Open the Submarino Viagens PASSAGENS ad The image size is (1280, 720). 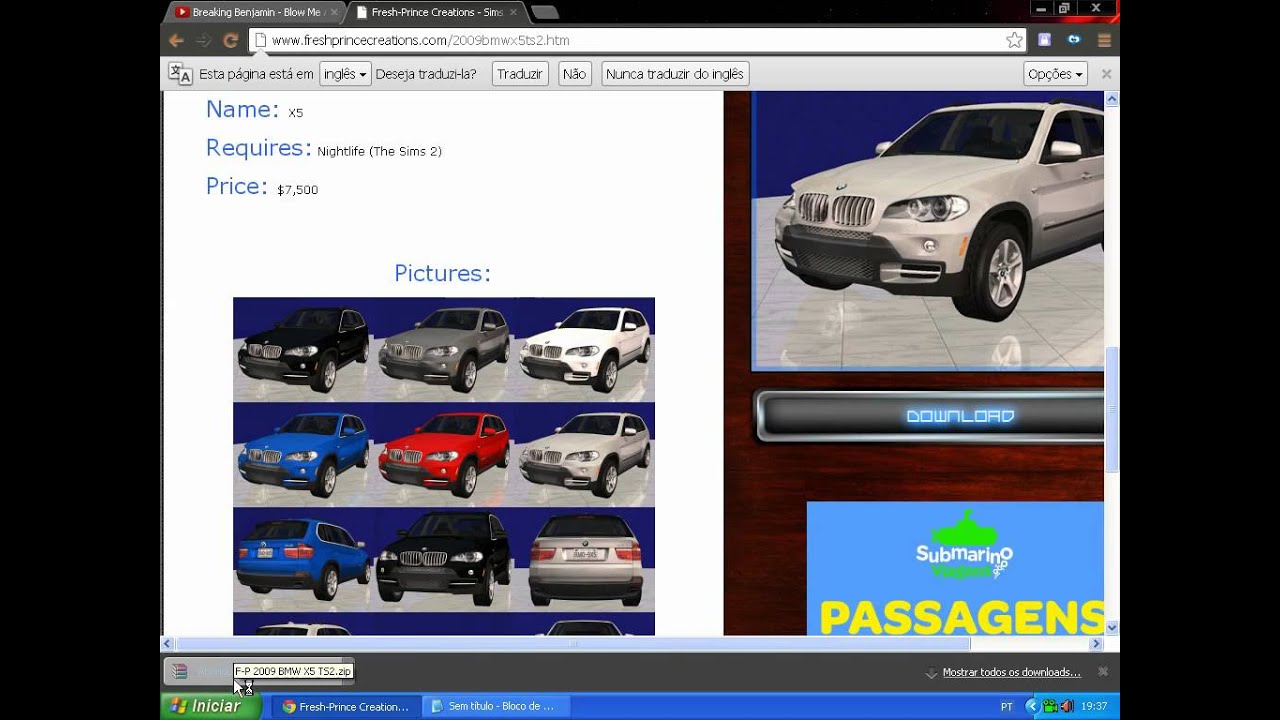(955, 568)
